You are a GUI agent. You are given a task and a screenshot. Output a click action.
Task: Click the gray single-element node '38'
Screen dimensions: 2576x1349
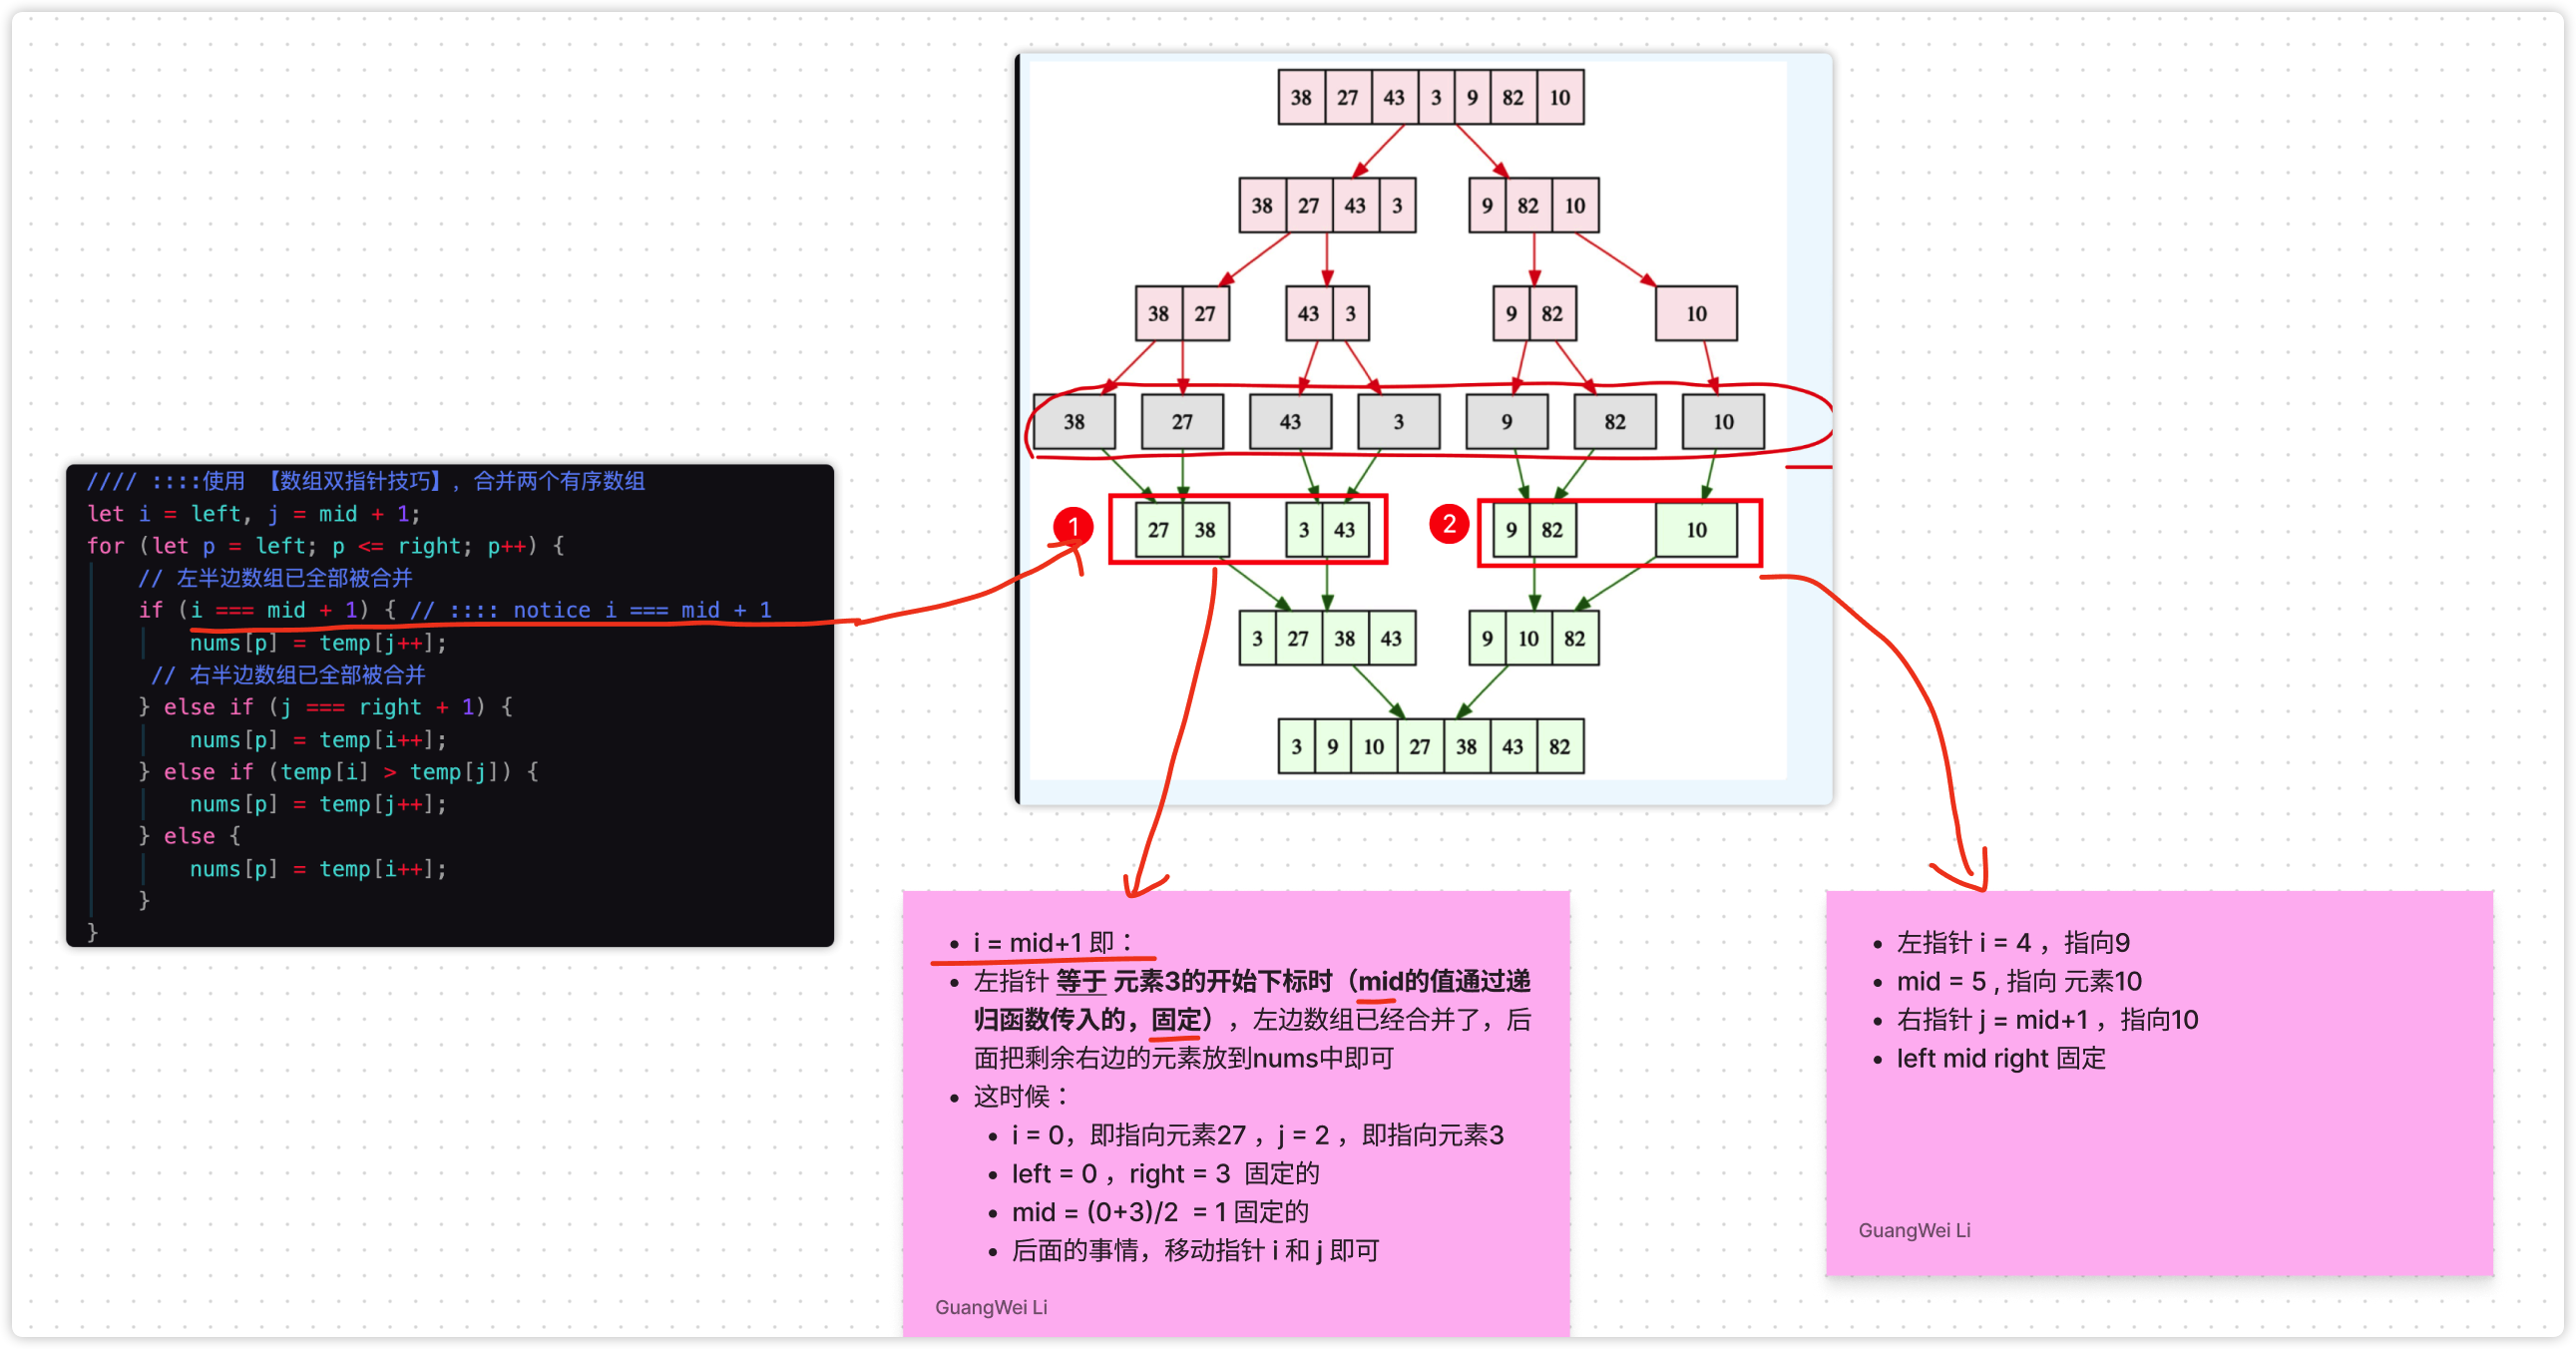click(1074, 421)
